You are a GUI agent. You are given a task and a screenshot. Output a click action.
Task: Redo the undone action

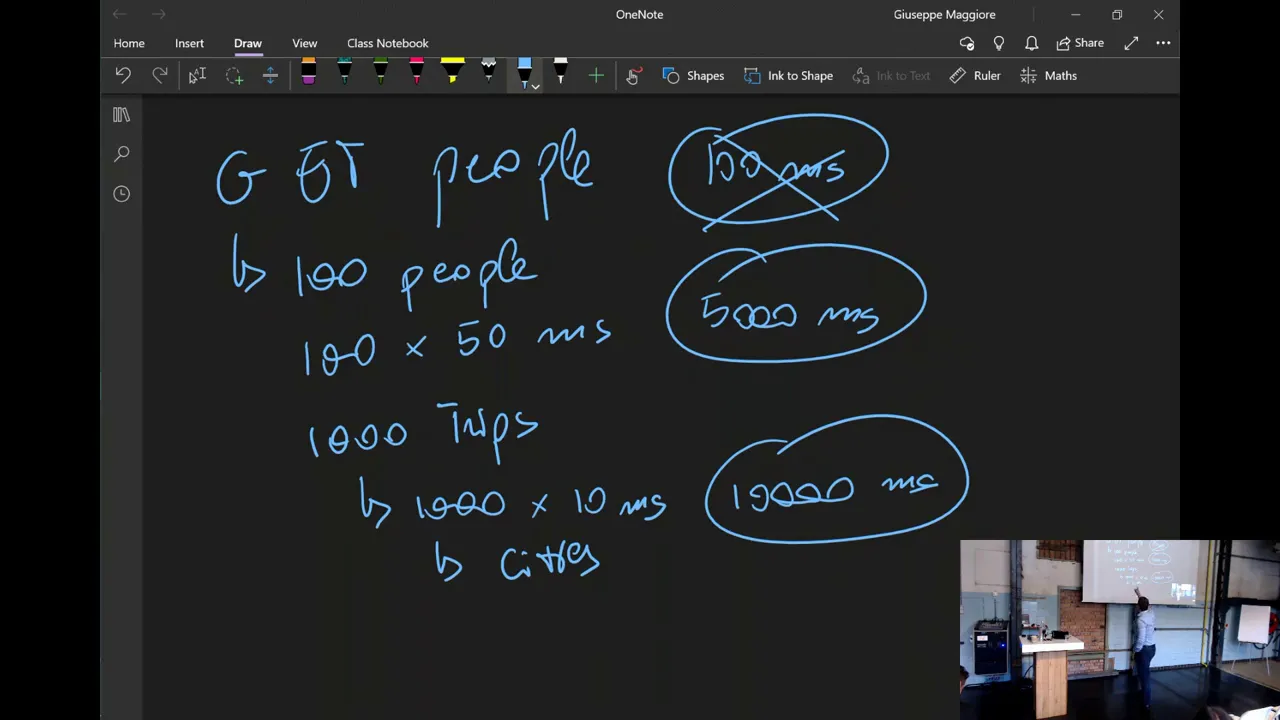point(160,75)
